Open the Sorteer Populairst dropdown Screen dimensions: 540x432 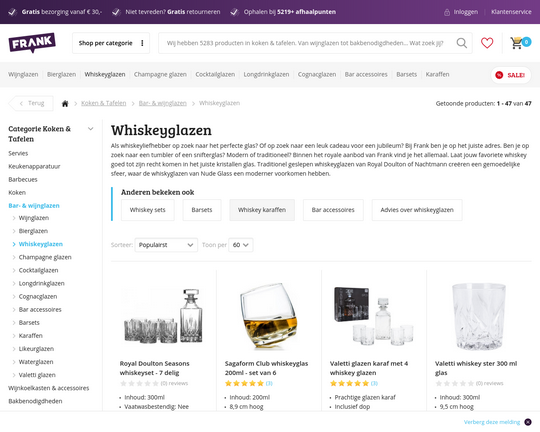tap(166, 245)
